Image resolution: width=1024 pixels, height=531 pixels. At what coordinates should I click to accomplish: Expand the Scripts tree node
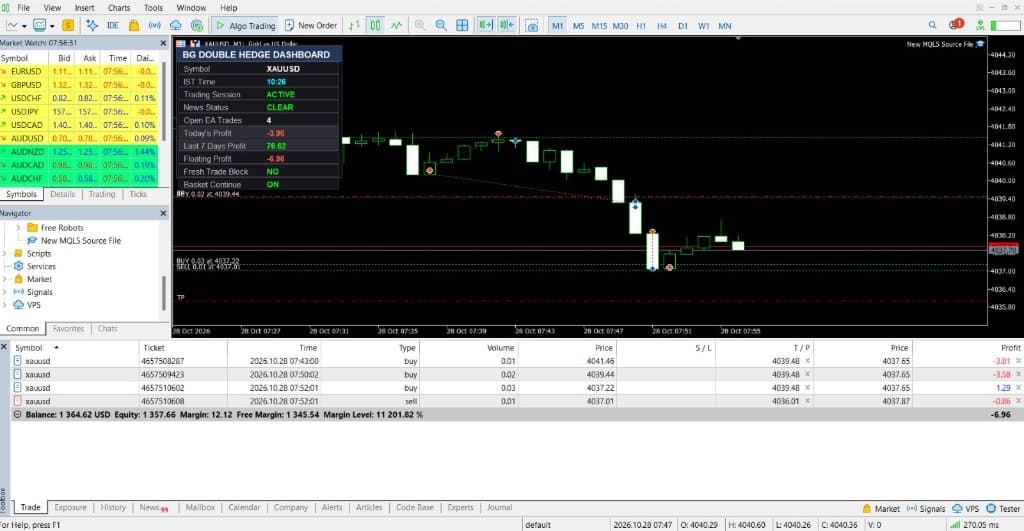click(x=5, y=253)
